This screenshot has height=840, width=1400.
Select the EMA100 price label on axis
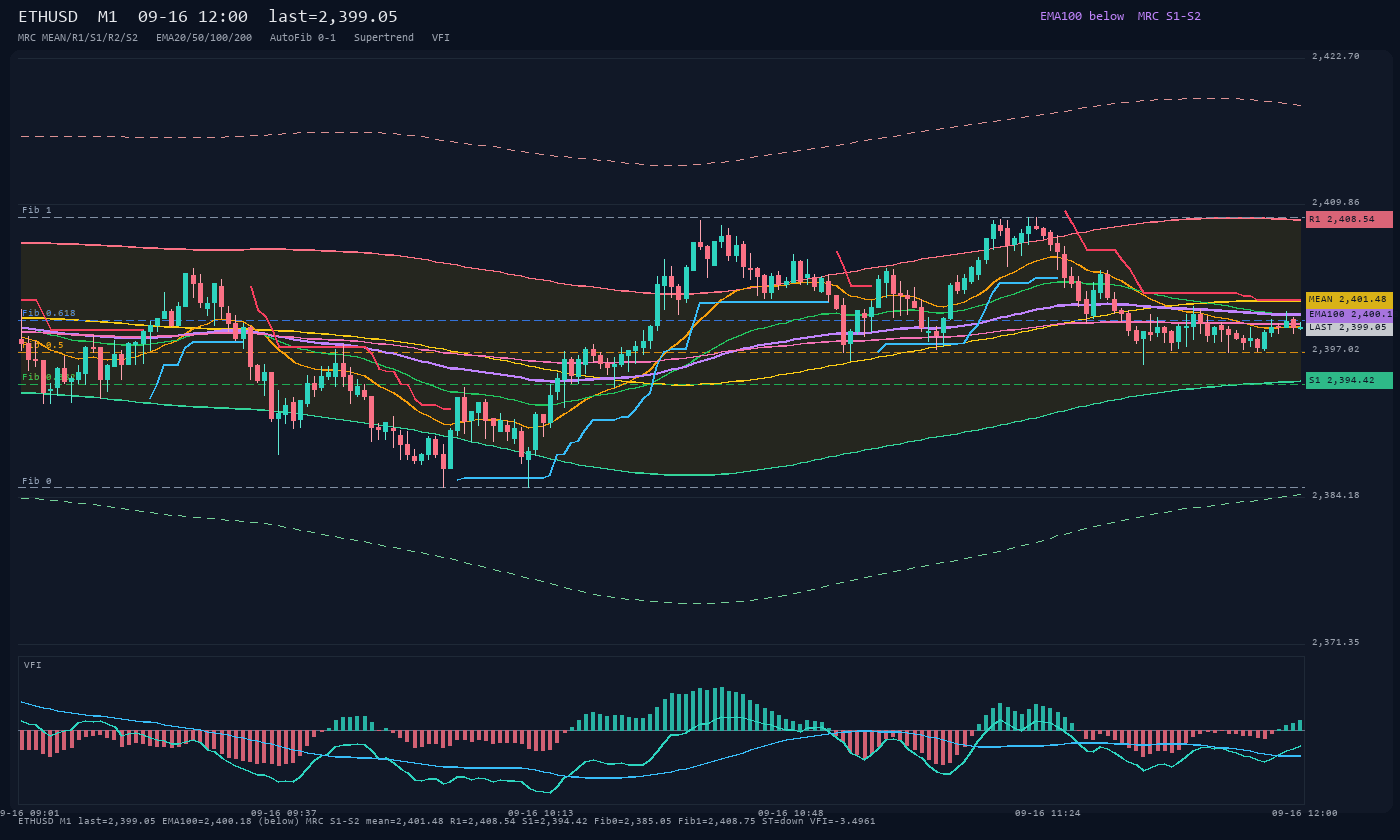1349,314
